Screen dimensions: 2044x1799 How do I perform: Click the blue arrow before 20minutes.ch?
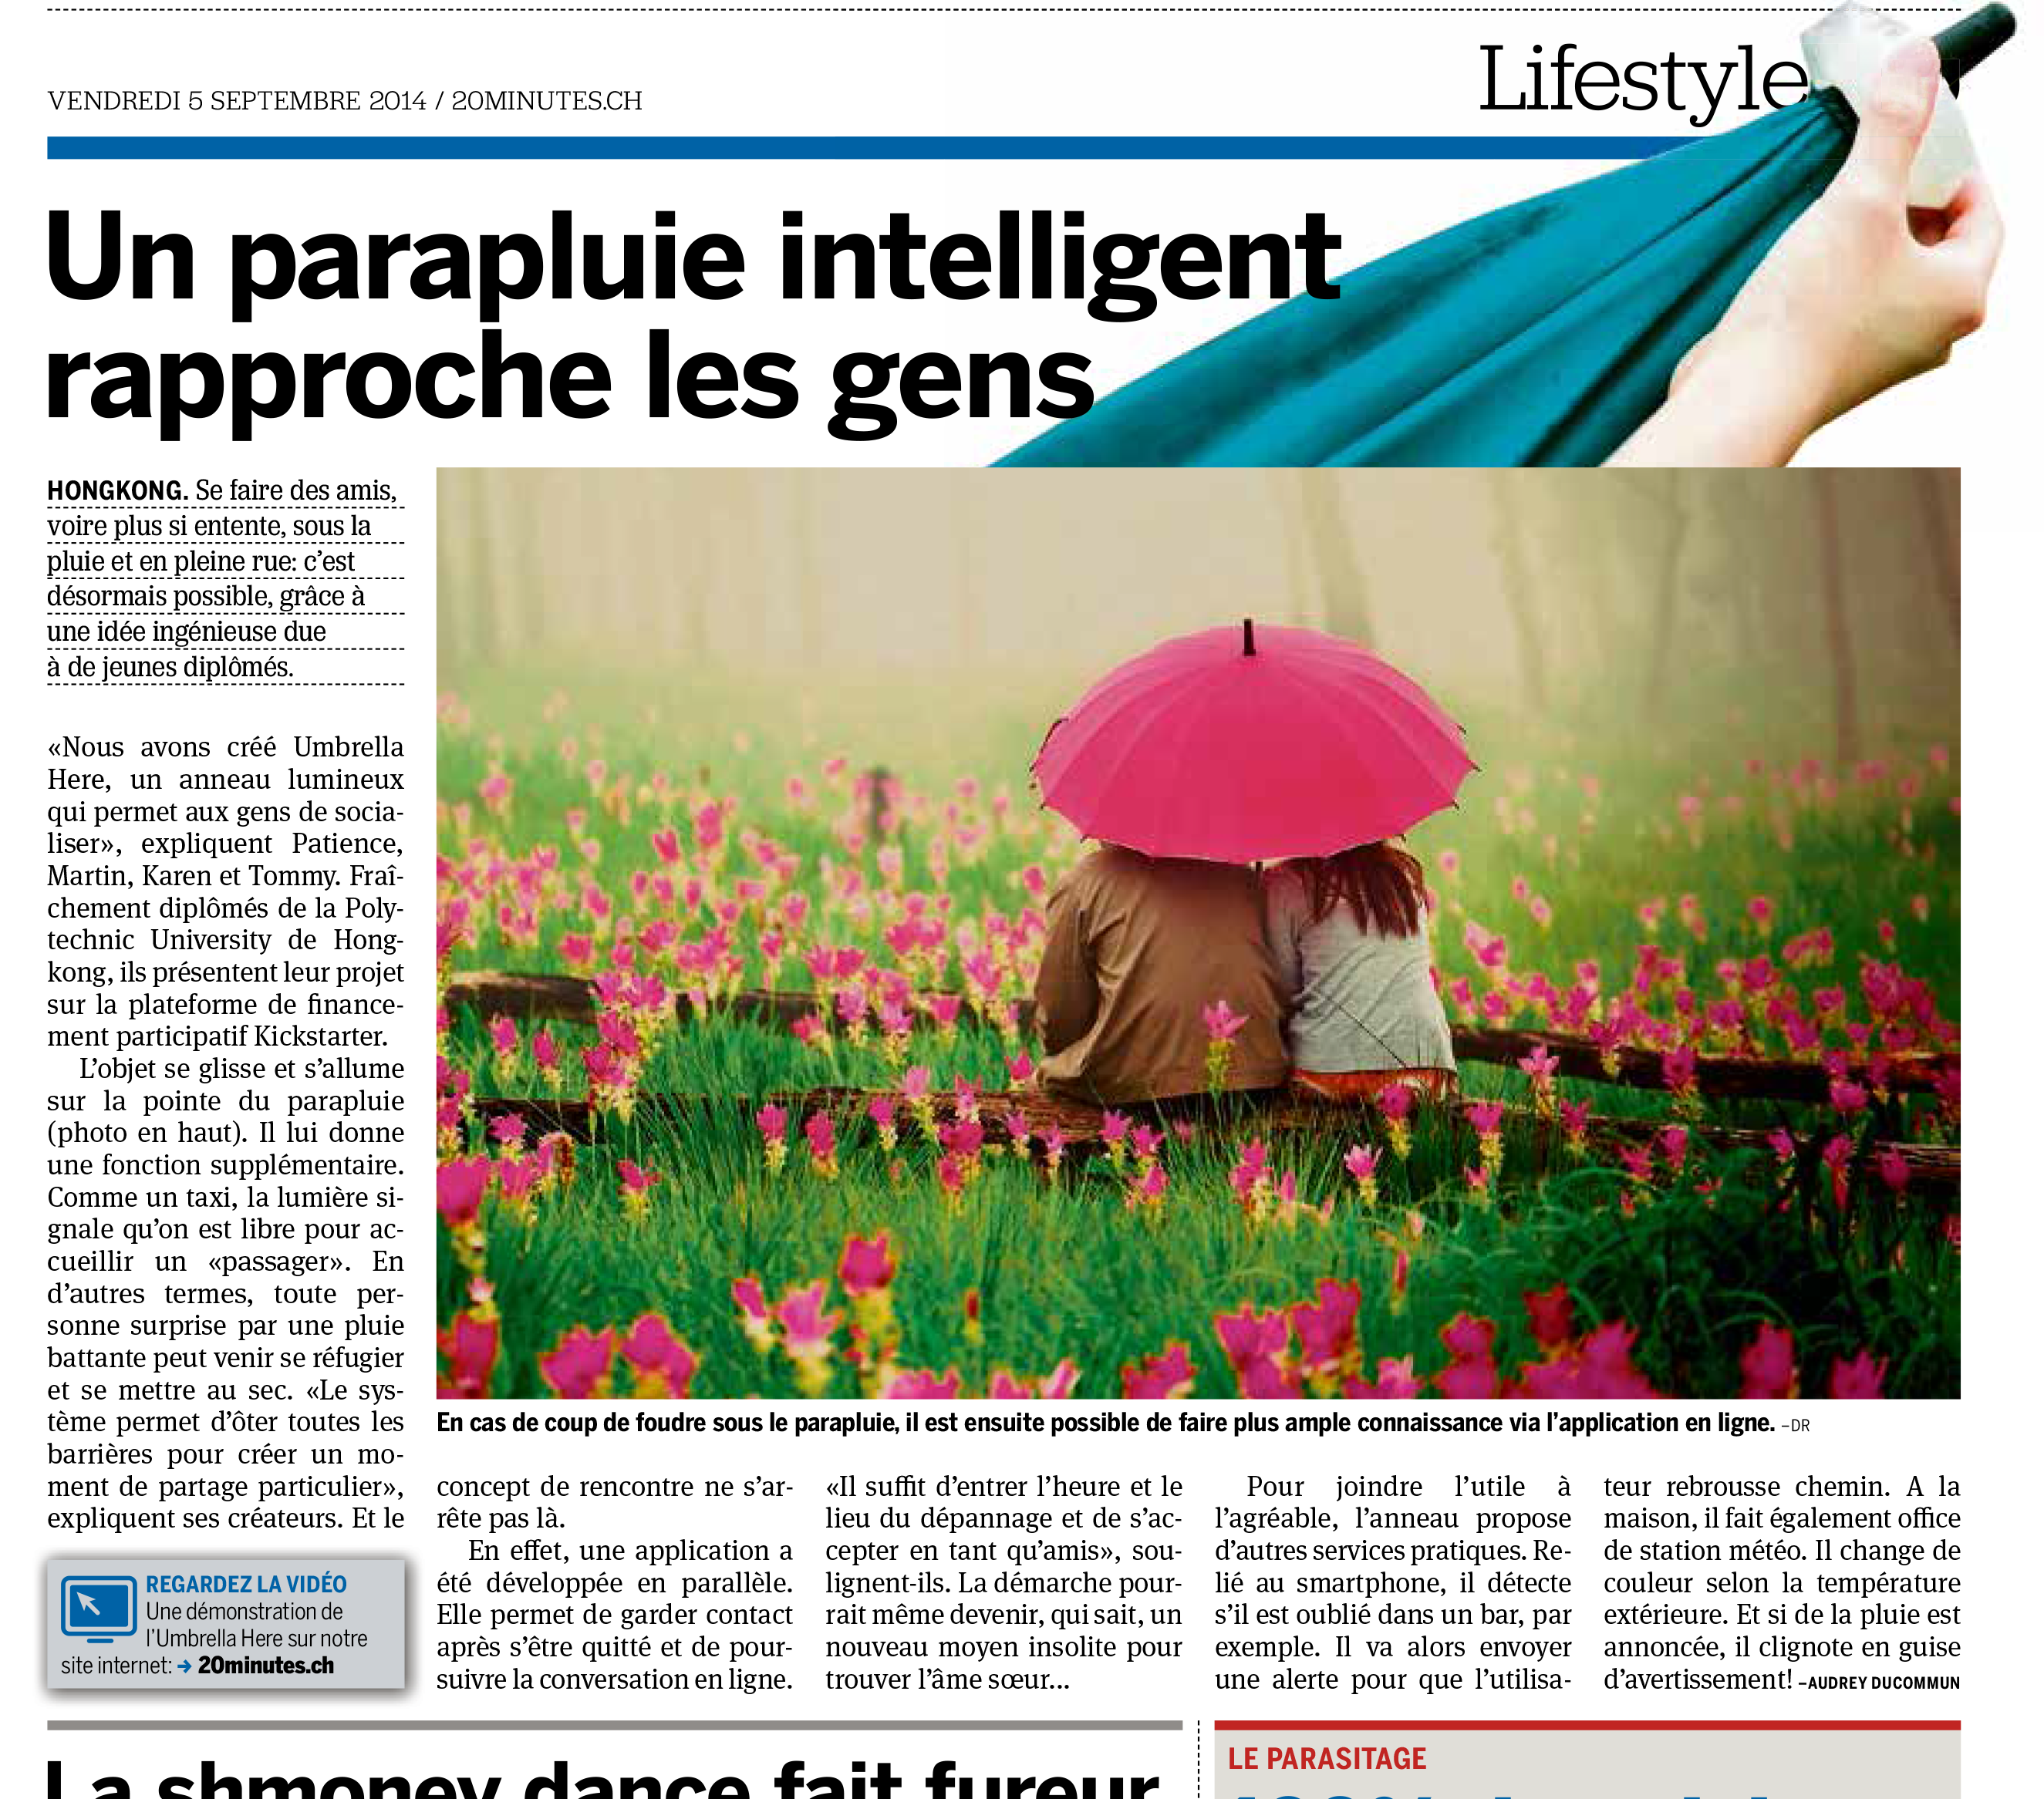point(184,1666)
